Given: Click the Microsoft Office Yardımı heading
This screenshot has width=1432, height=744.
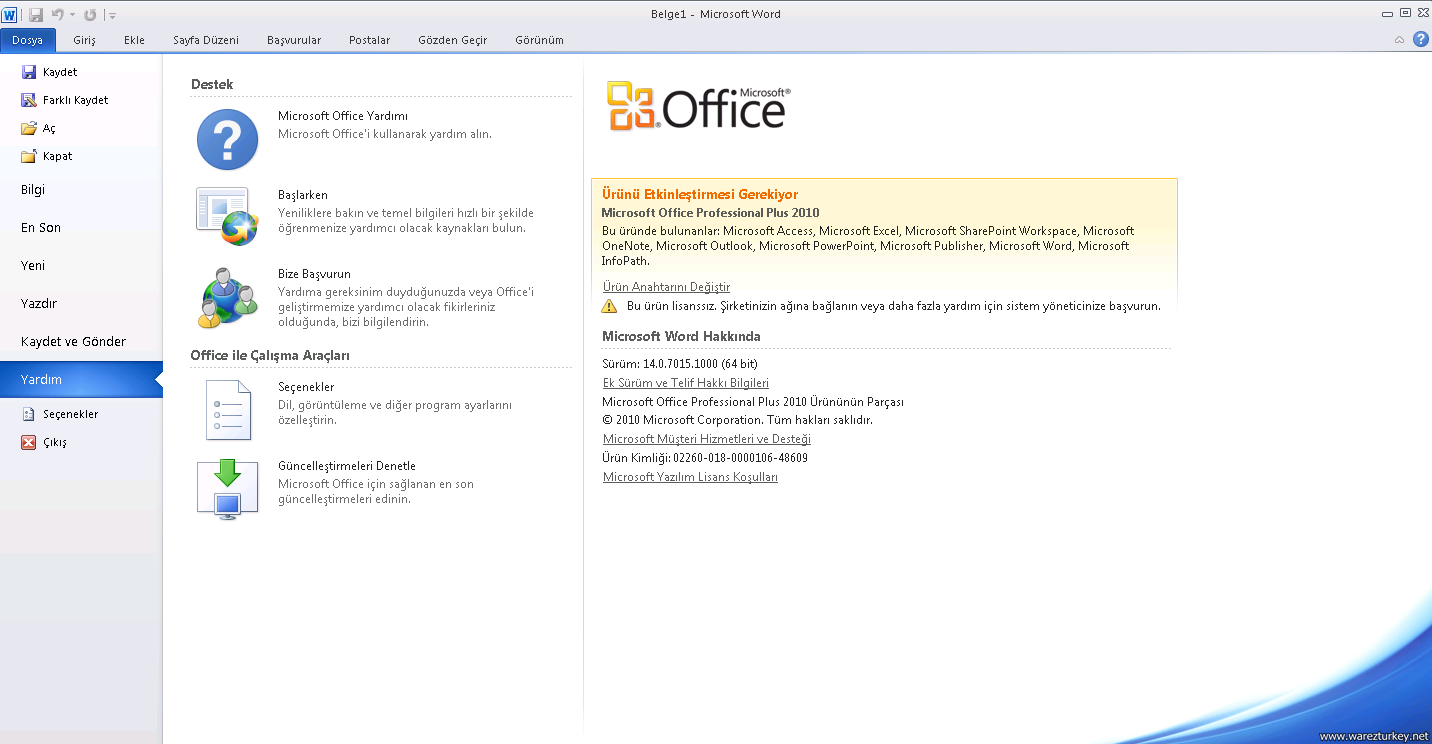Looking at the screenshot, I should pos(343,116).
